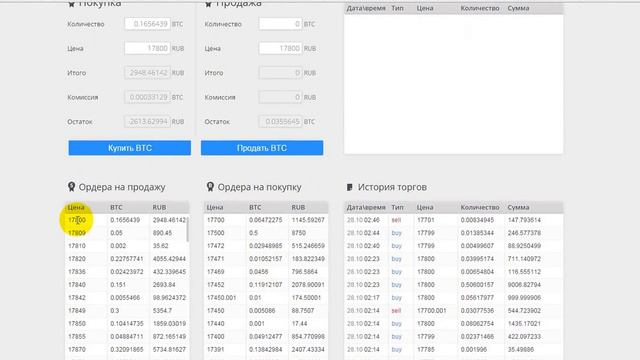640x360 pixels.
Task: Select buy order row priced 17391
Action: tap(266, 350)
